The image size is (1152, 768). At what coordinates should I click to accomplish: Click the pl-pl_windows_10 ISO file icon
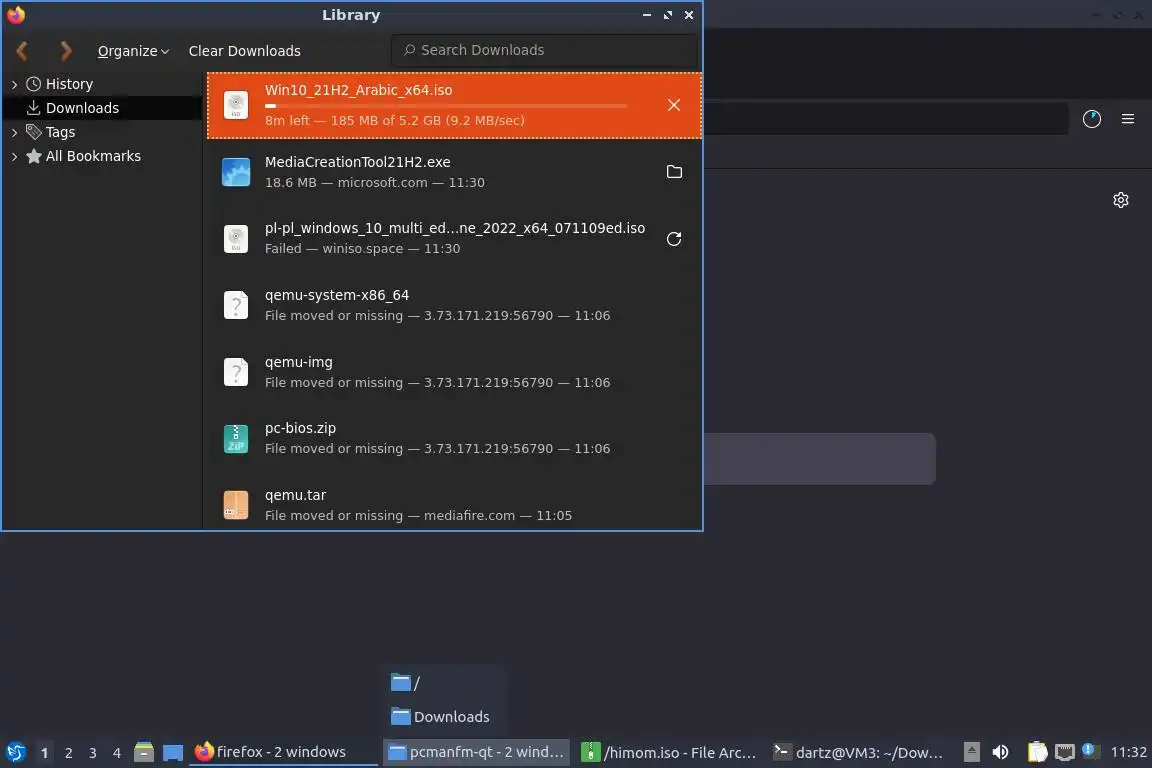(x=236, y=239)
